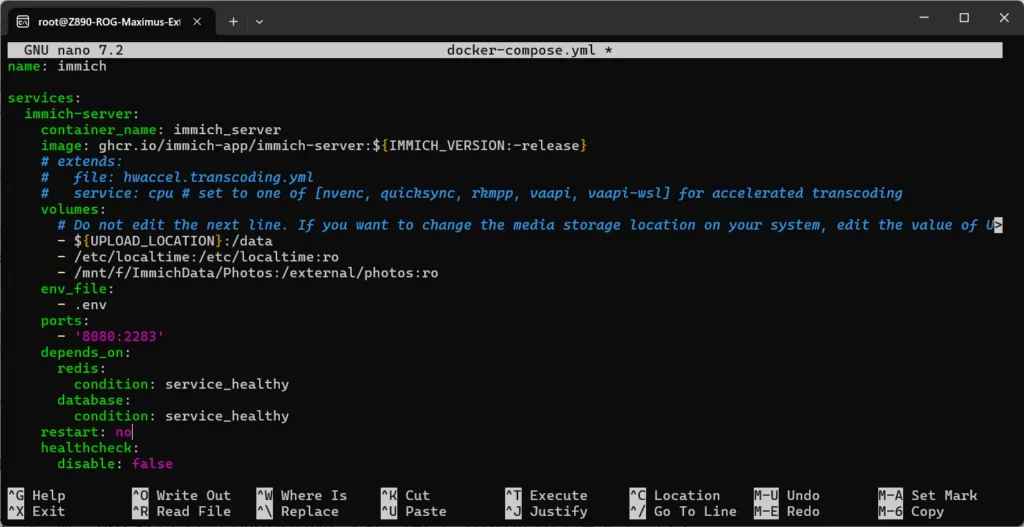Viewport: 1024px width, 527px height.
Task: Click the condition line under redis
Action: 181,384
